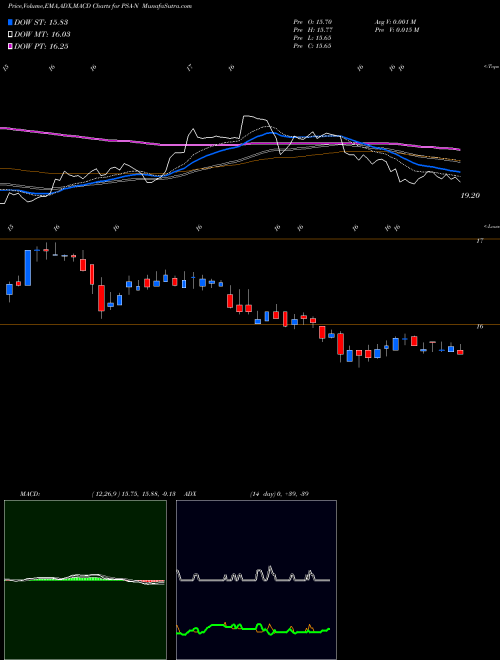Click the 17 price axis label
This screenshot has width=500, height=660.
pyautogui.click(x=480, y=241)
